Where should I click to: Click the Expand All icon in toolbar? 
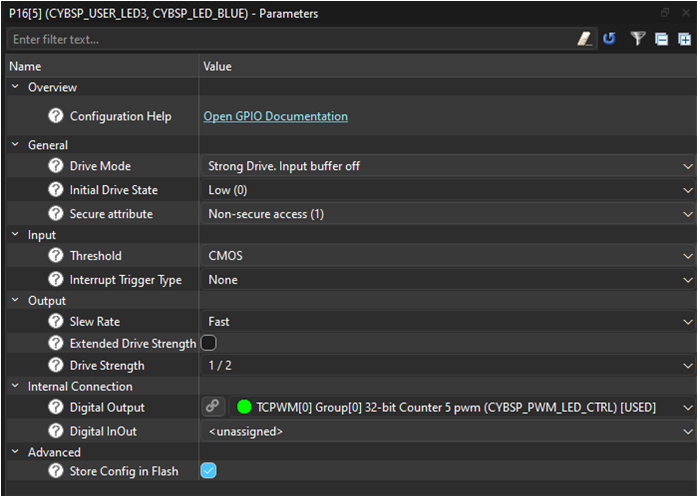pos(684,39)
